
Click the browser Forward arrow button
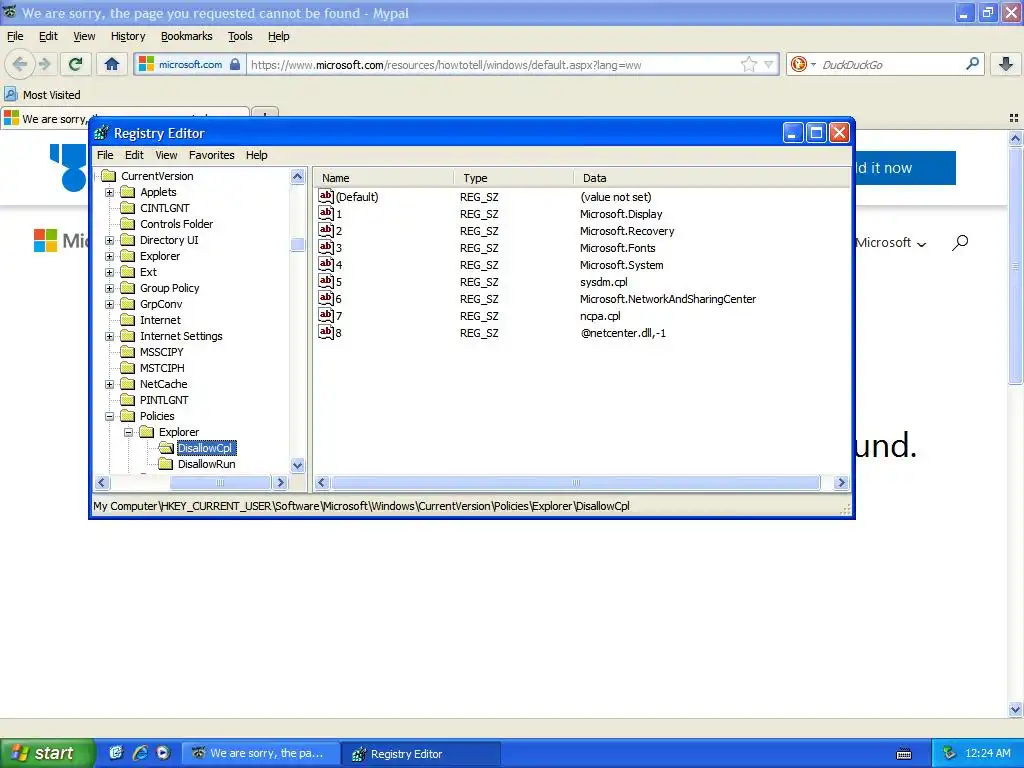44,64
